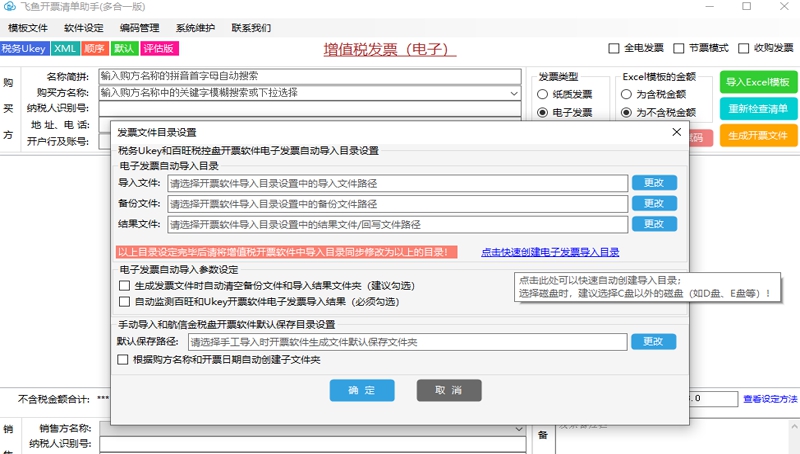Select the 纸质发票 radio button

tap(542, 94)
